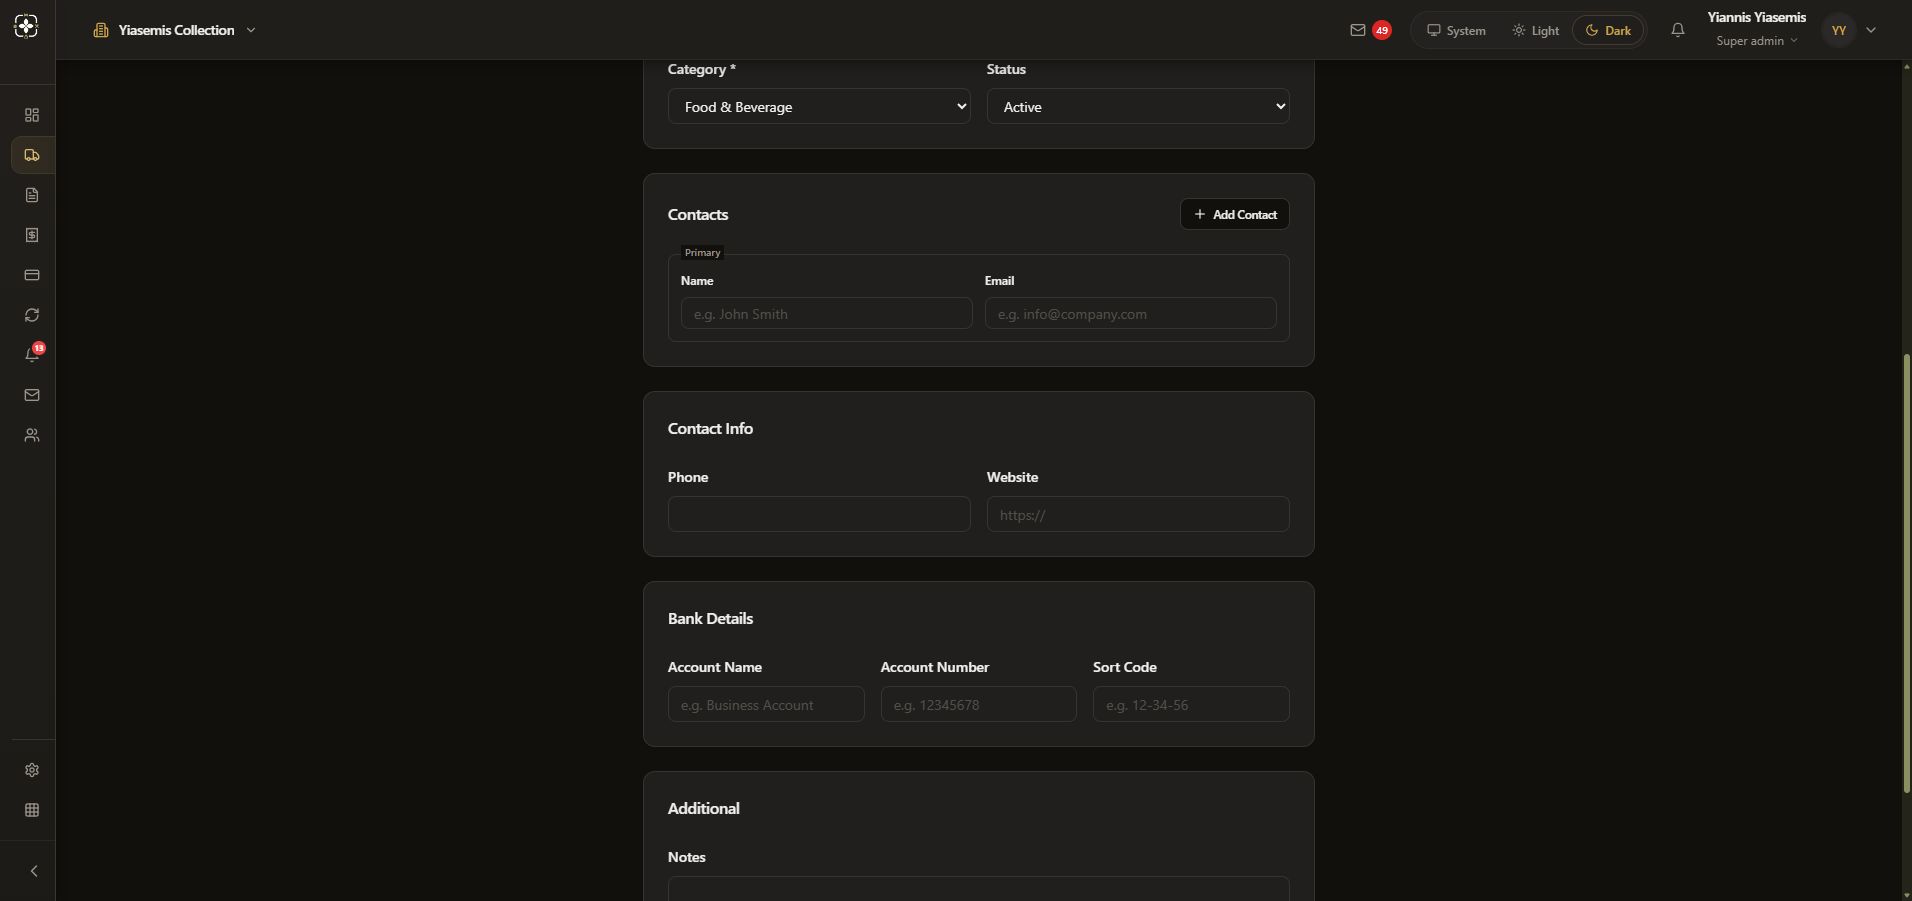Open inbox envelope with 49 unread badge
The image size is (1912, 901).
point(1370,30)
